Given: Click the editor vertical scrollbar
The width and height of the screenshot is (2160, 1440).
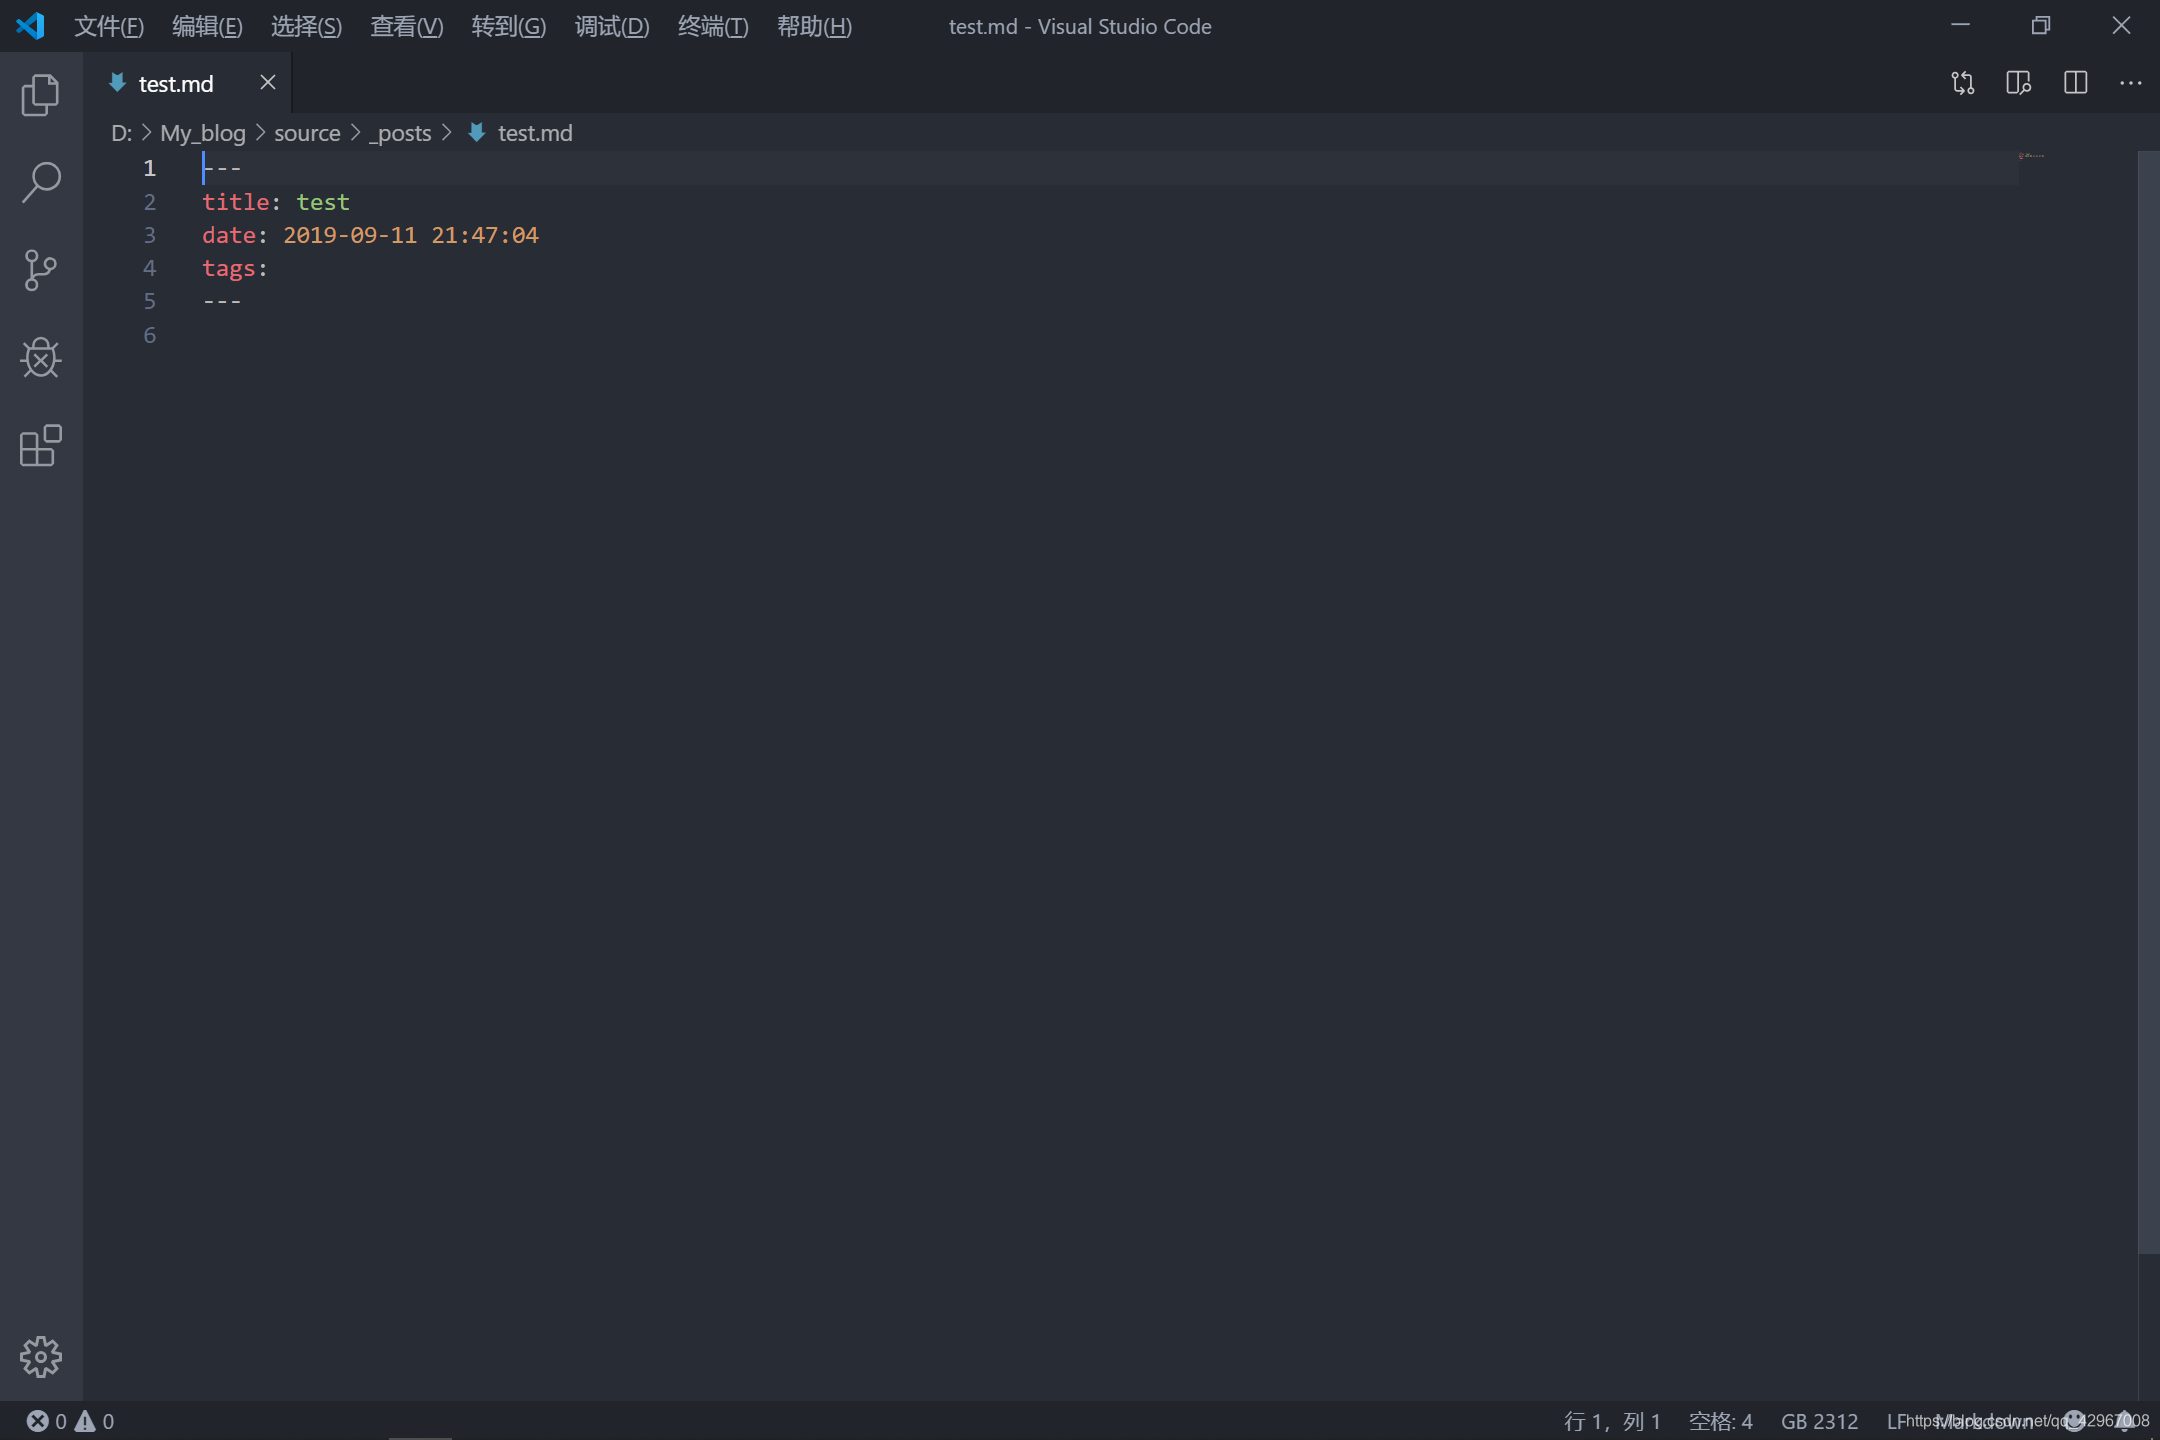Looking at the screenshot, I should (2148, 702).
